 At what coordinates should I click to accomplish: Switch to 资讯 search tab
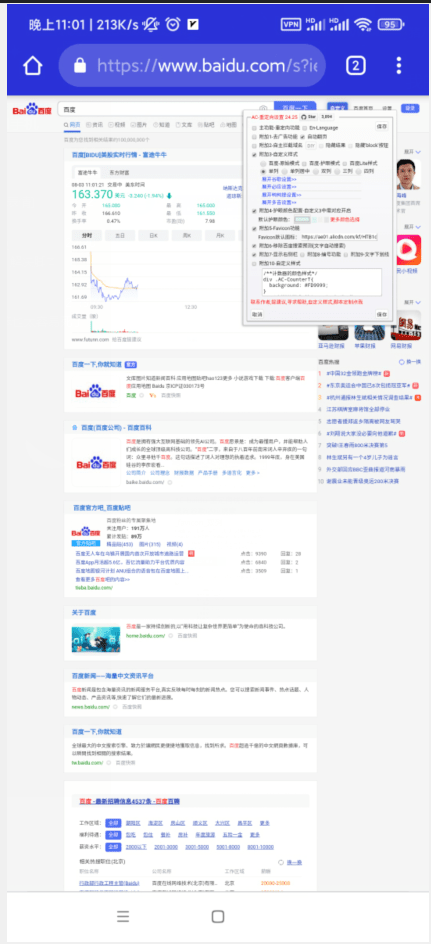tap(95, 125)
